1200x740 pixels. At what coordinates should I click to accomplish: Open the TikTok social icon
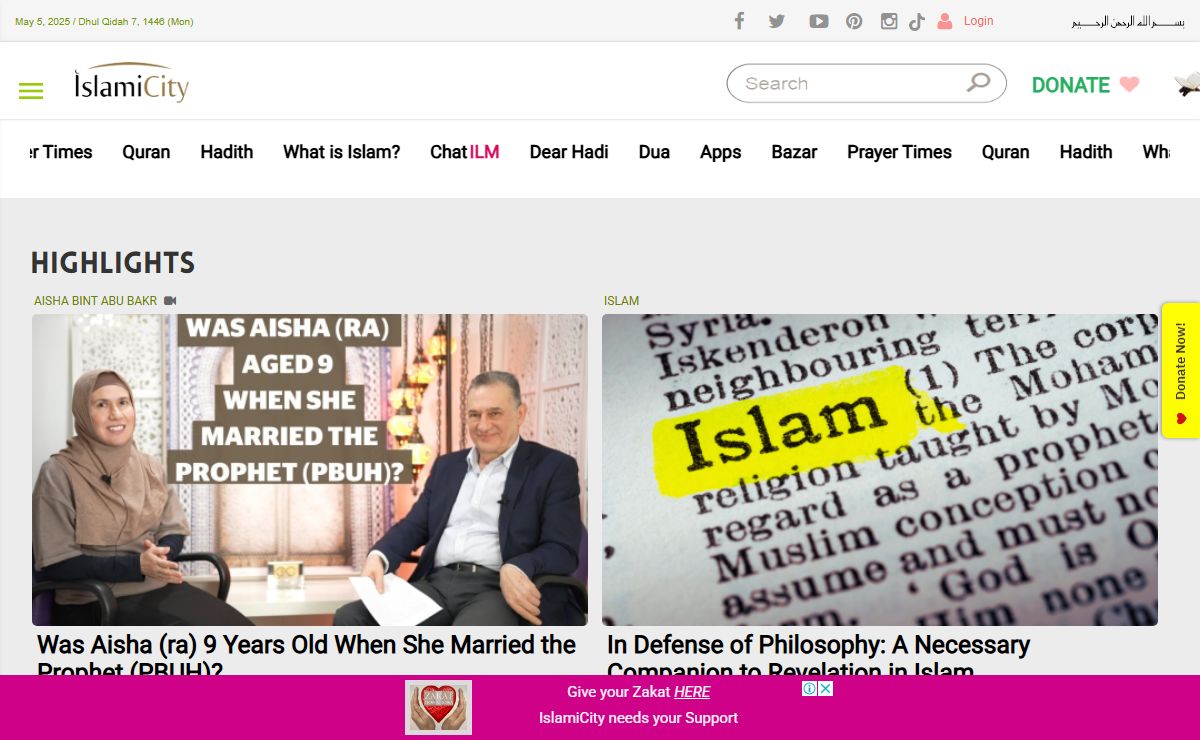tap(917, 21)
